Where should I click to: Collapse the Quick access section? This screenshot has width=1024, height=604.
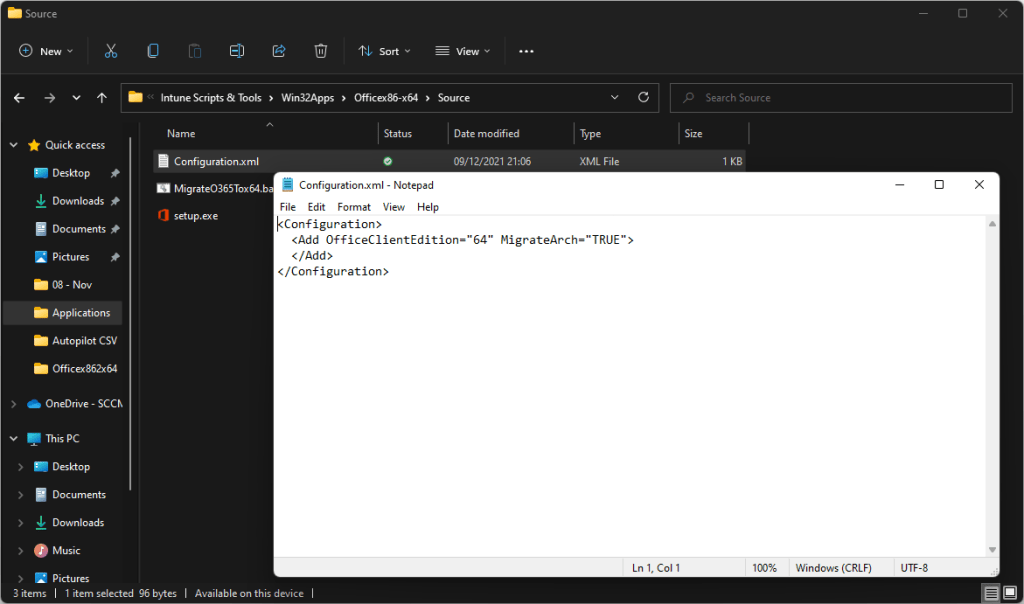click(13, 145)
